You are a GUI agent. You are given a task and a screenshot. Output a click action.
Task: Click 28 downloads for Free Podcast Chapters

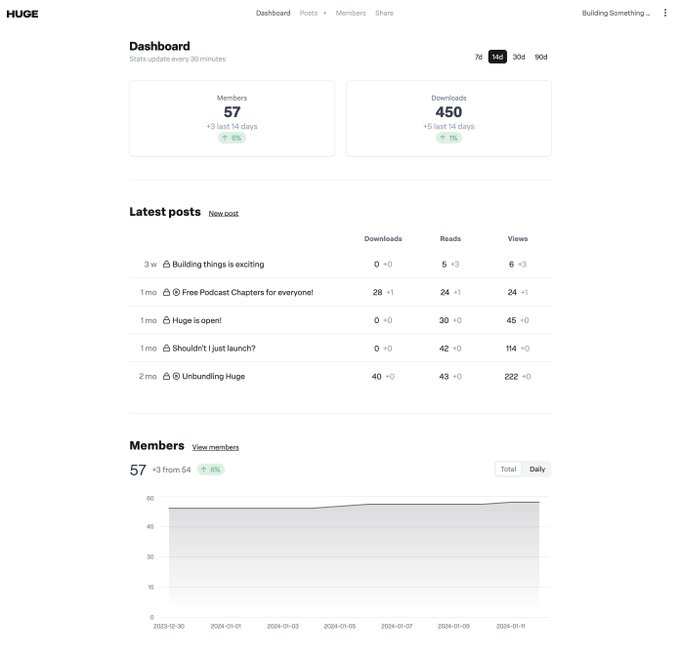point(377,292)
